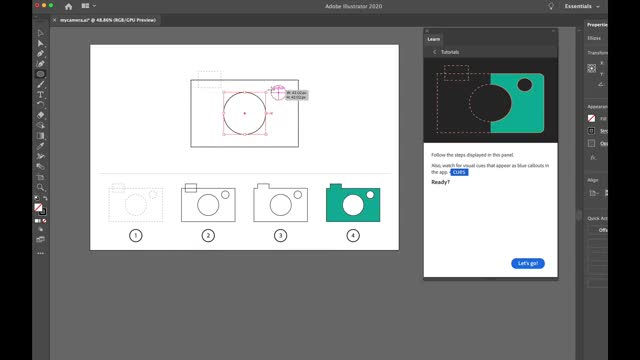Select the Eraser tool

coord(40,115)
